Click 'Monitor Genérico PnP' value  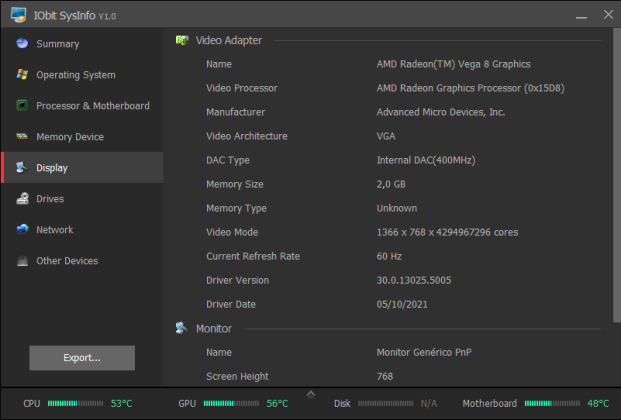[424, 352]
